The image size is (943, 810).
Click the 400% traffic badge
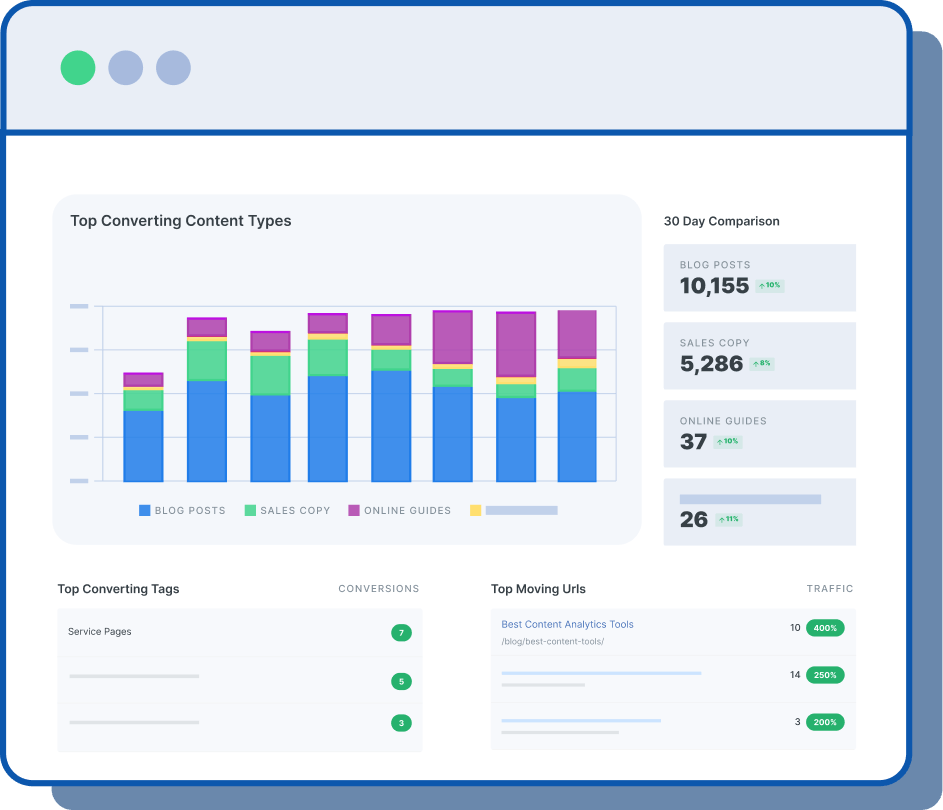pos(825,628)
